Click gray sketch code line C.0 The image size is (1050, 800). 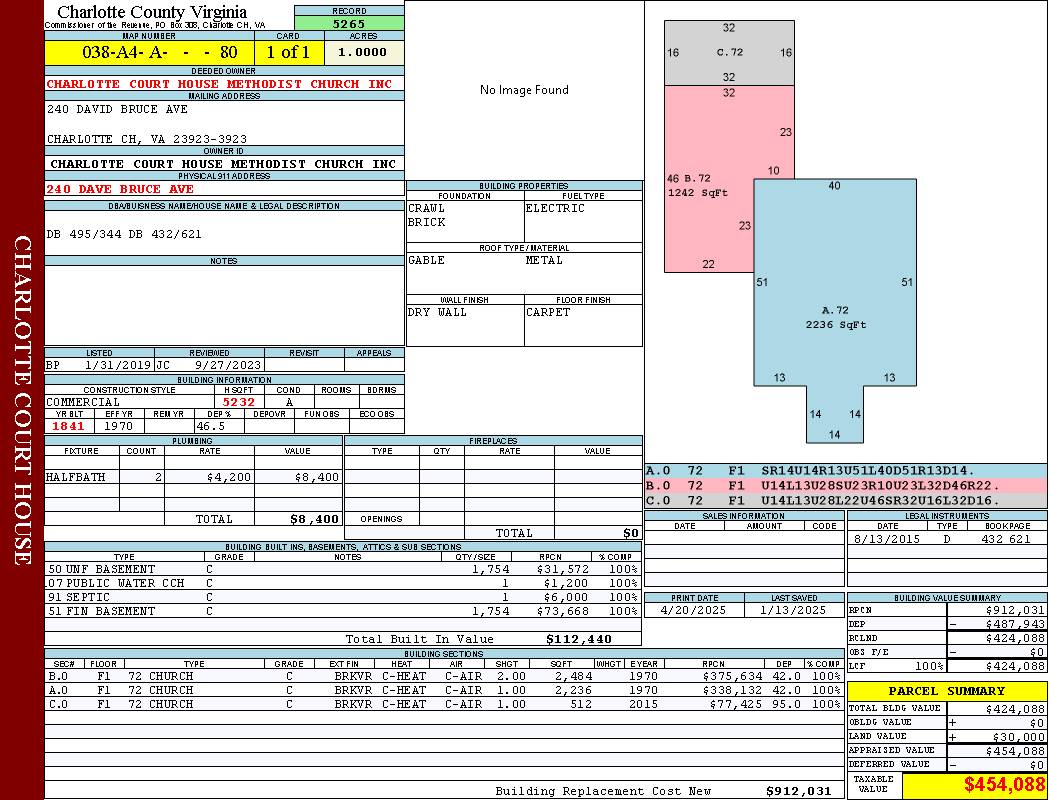pos(846,500)
